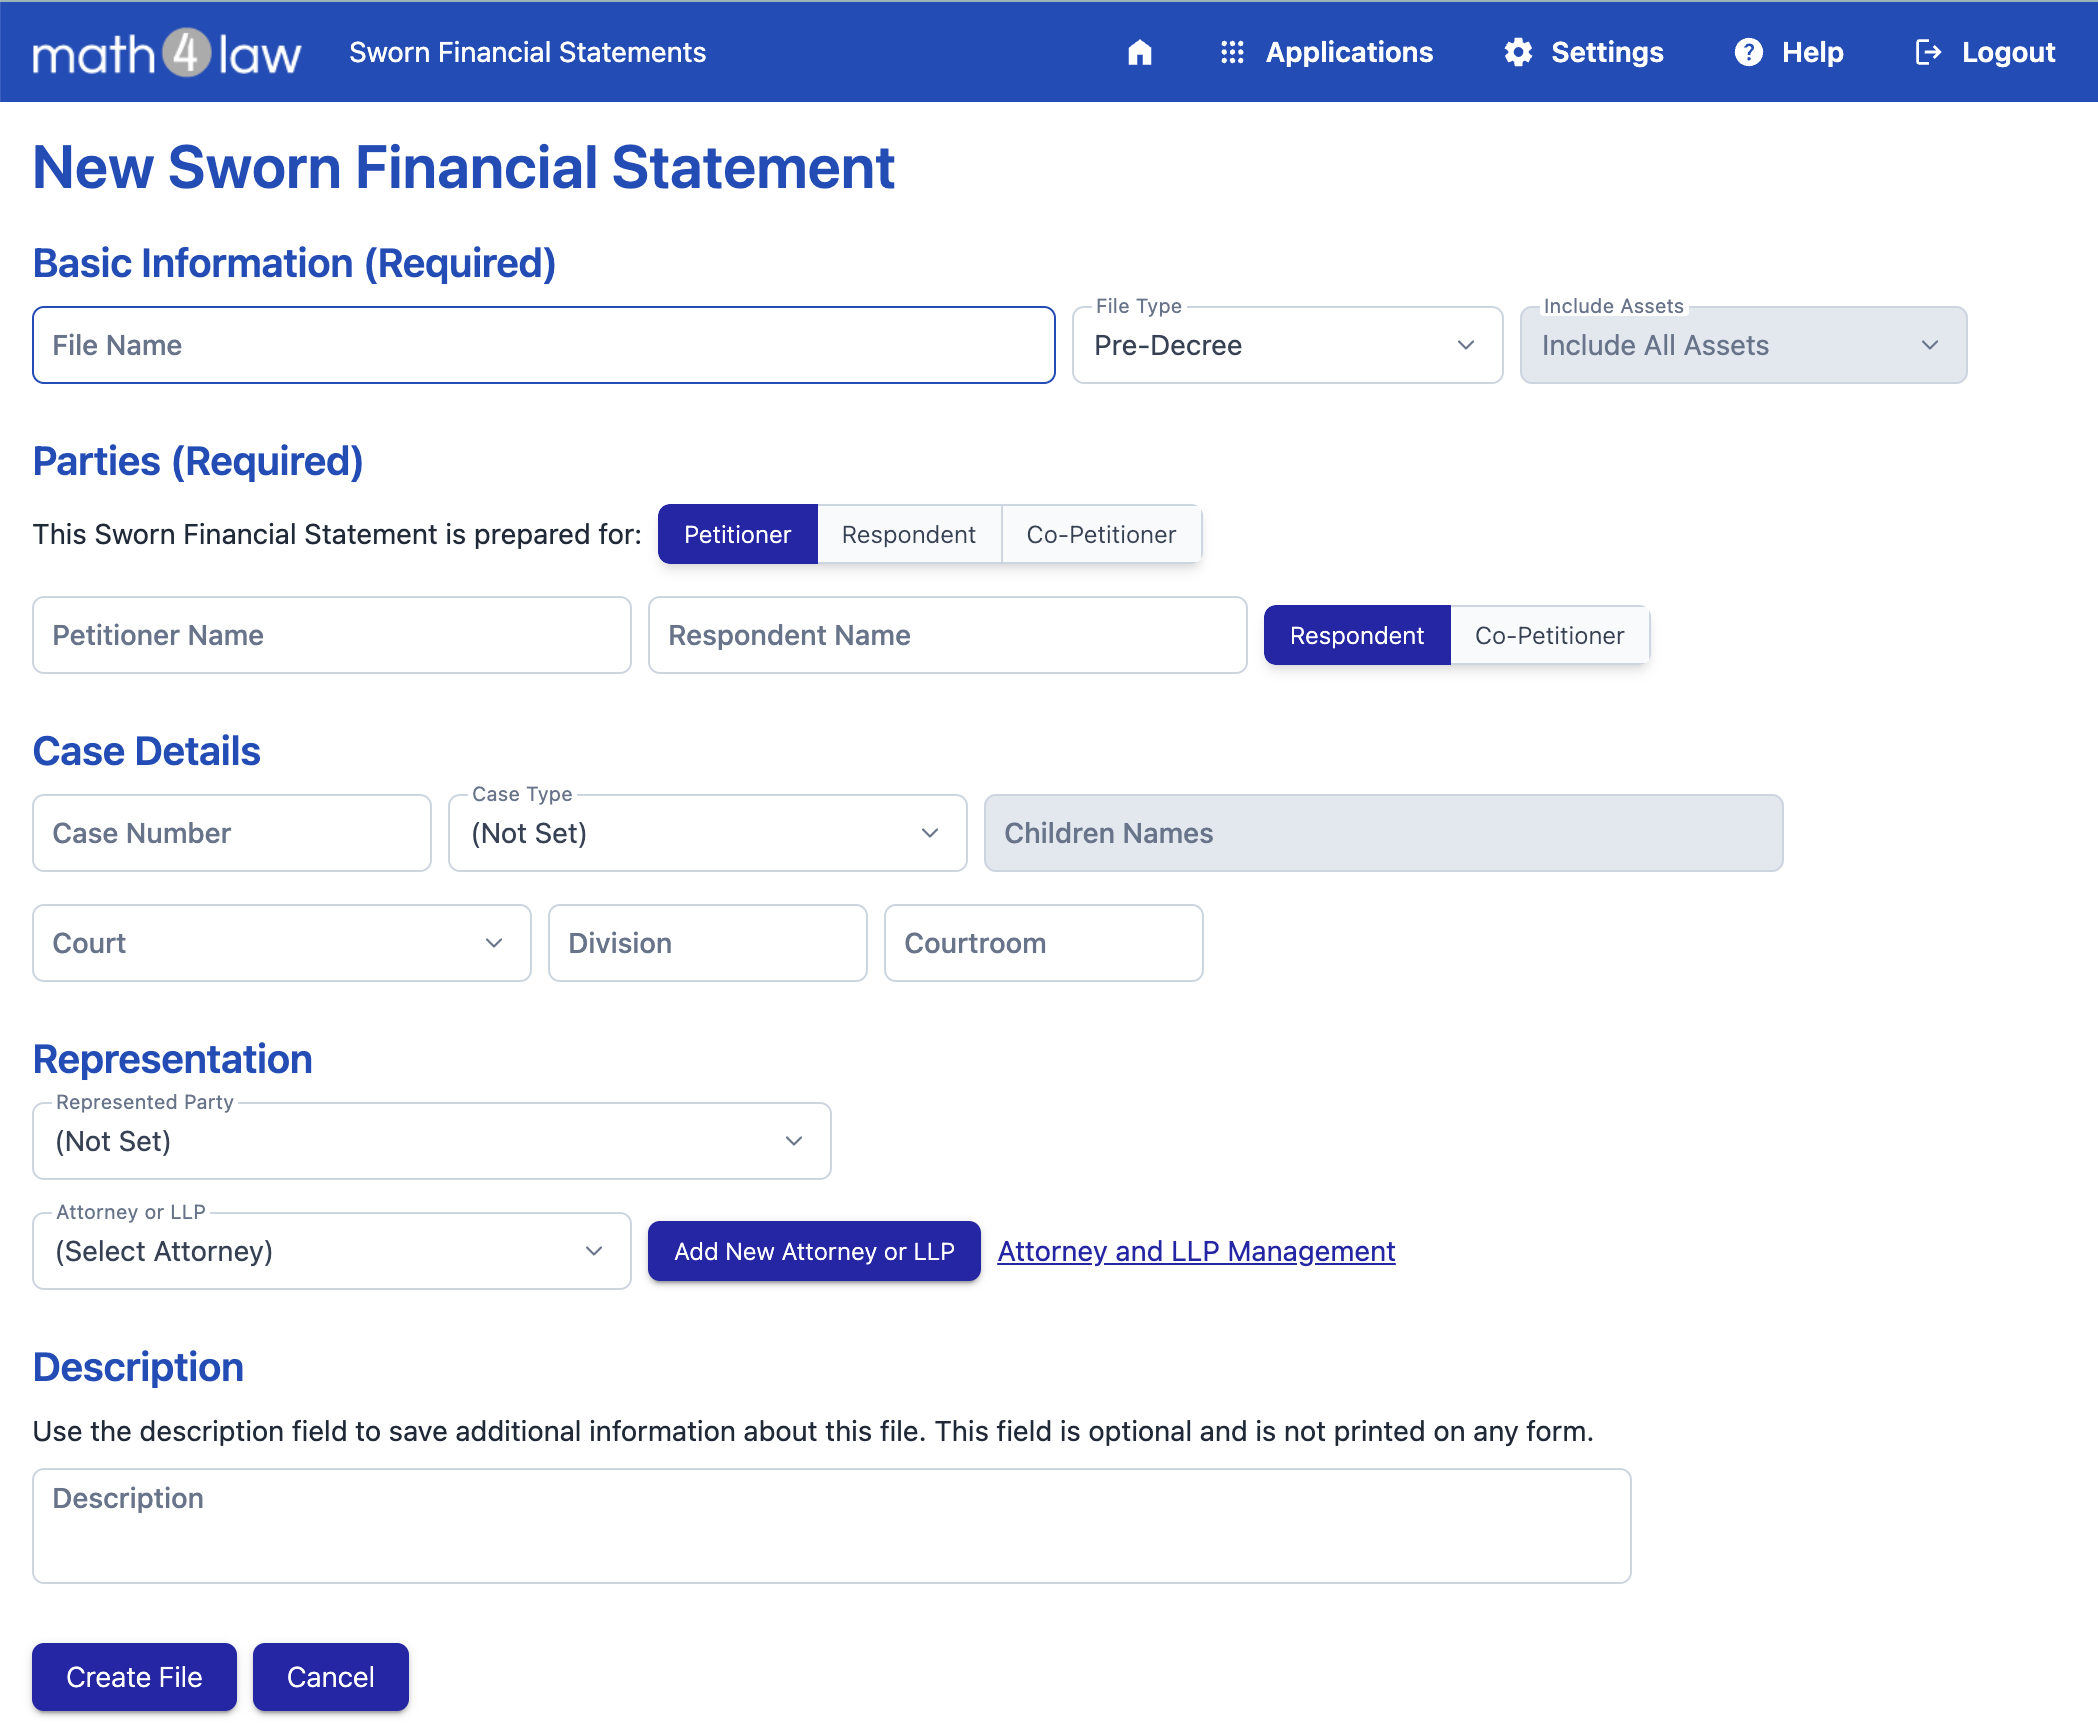This screenshot has height=1730, width=2098.
Task: Click the File Name input field
Action: pos(543,345)
